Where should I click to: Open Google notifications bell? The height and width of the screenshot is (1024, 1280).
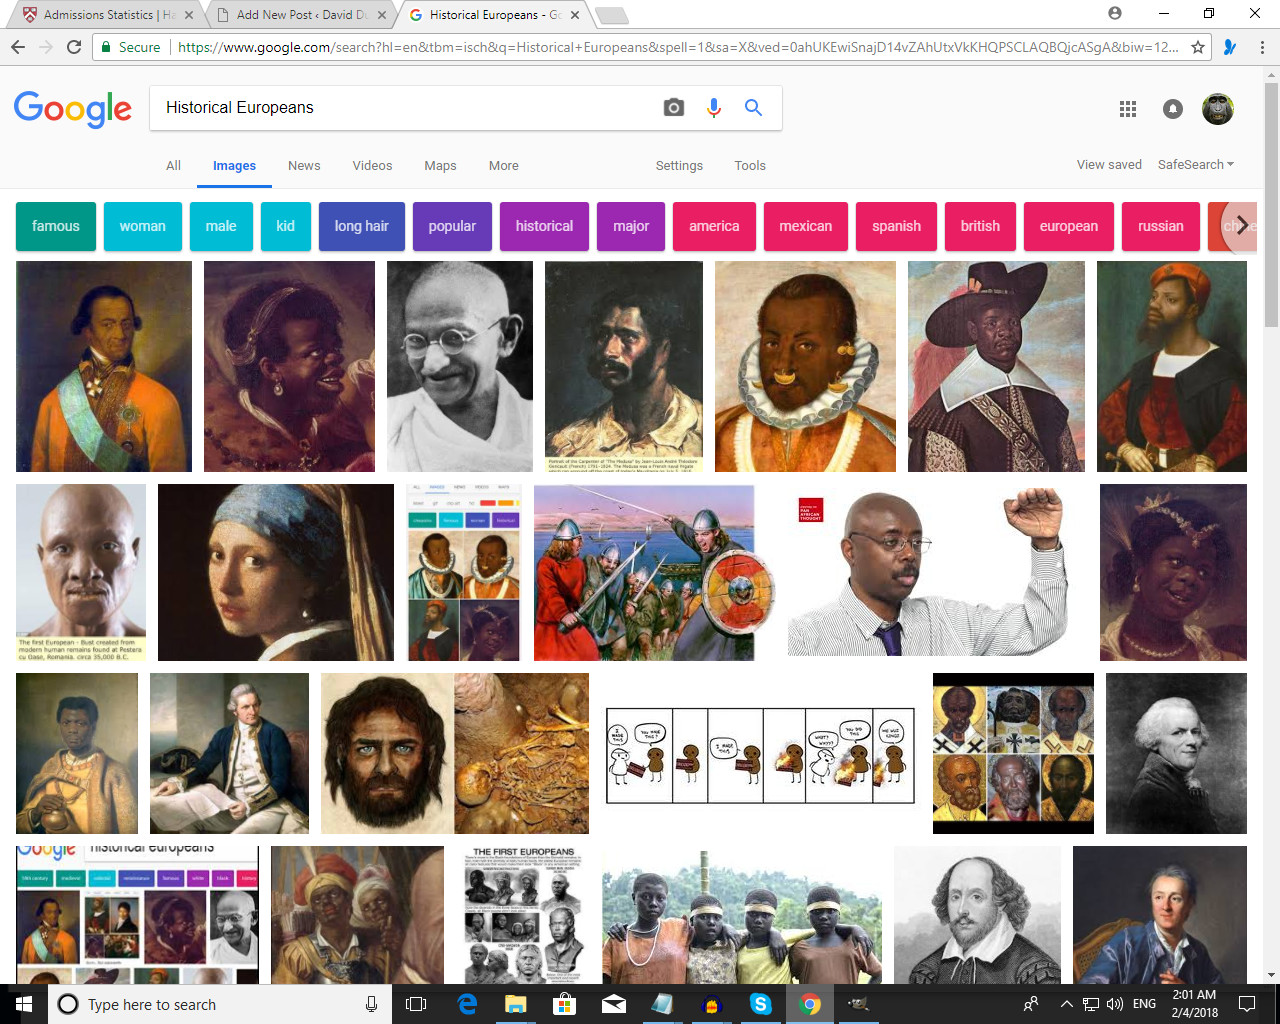click(1173, 109)
